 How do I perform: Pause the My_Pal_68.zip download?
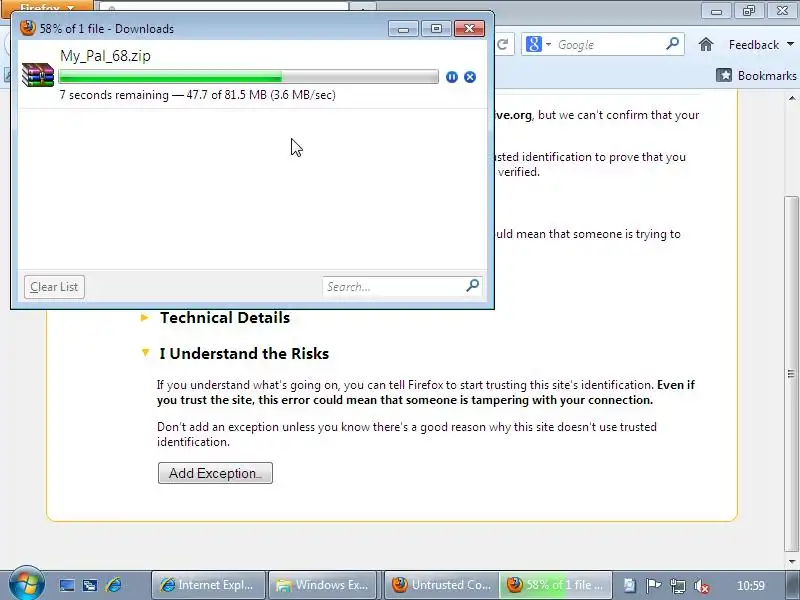pos(452,77)
